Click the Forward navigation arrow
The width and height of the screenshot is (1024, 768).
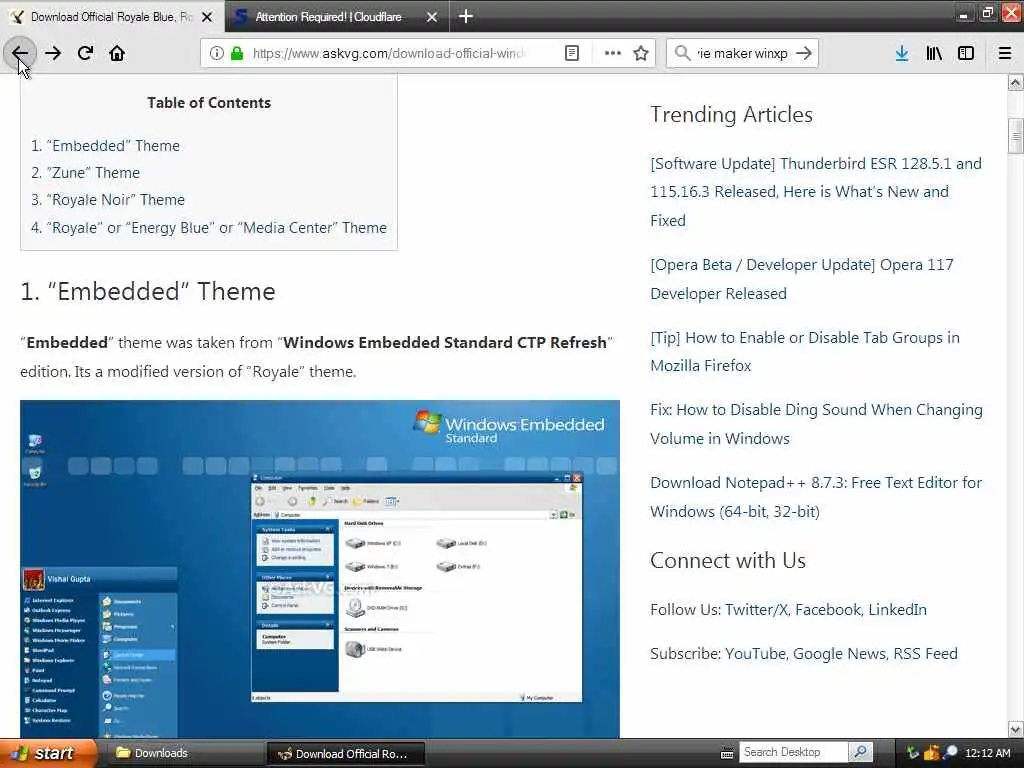tap(53, 53)
